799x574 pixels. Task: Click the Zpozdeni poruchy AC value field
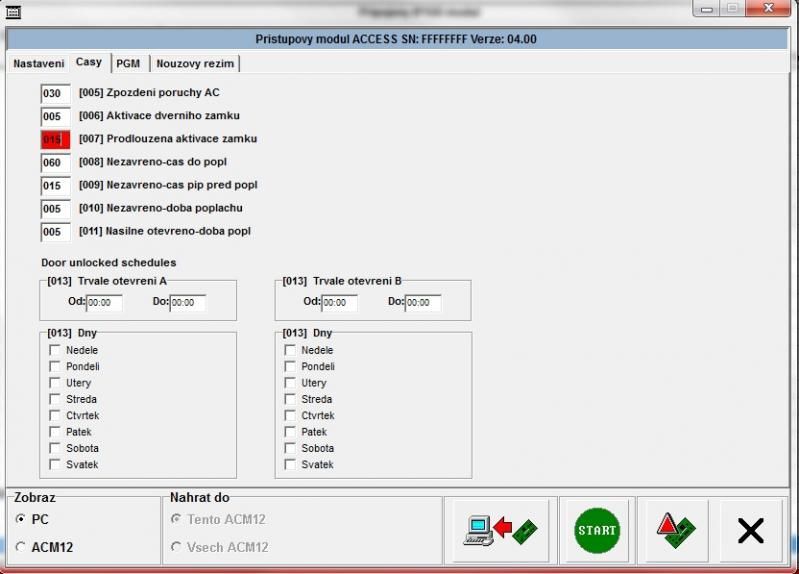pyautogui.click(x=55, y=93)
